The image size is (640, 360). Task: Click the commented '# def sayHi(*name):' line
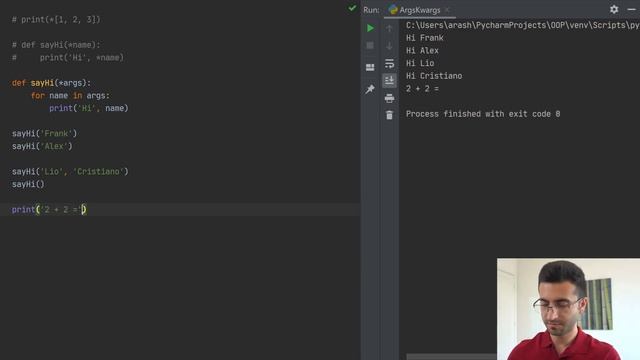pos(56,45)
